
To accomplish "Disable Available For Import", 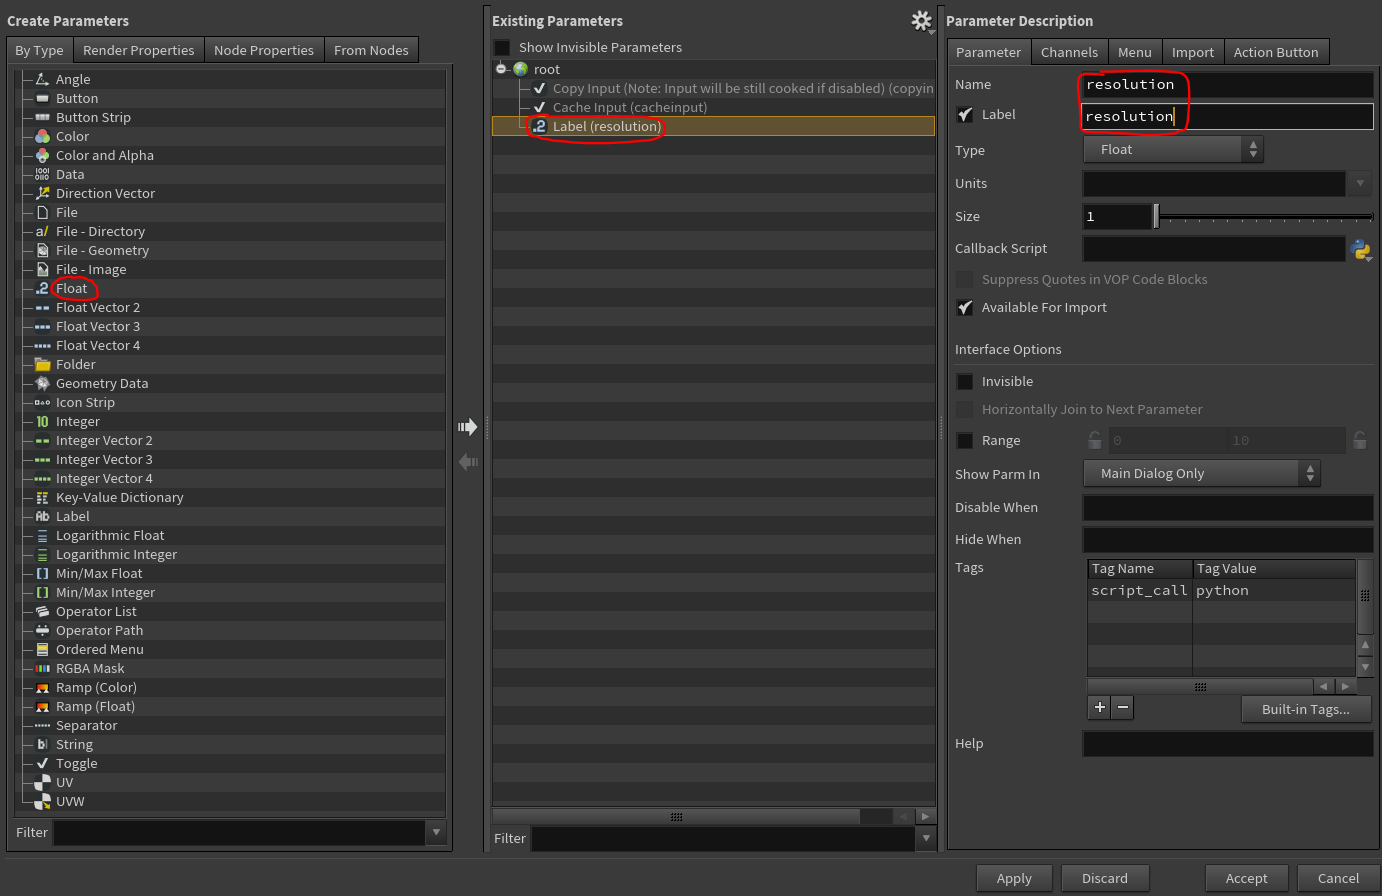I will coord(964,308).
